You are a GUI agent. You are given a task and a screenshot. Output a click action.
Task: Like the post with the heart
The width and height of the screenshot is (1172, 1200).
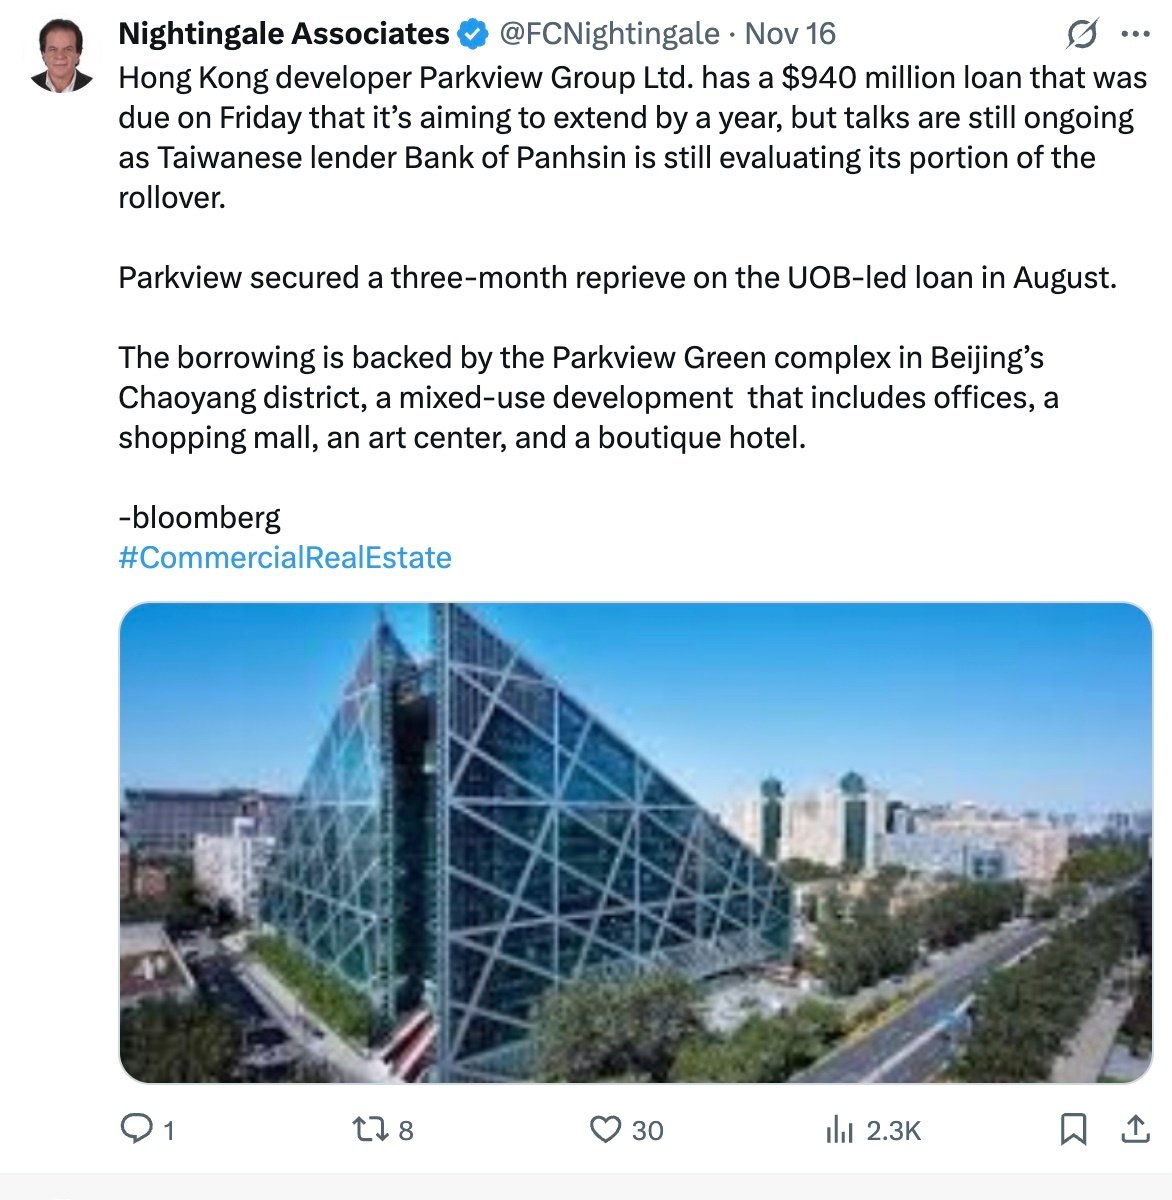click(x=605, y=1129)
